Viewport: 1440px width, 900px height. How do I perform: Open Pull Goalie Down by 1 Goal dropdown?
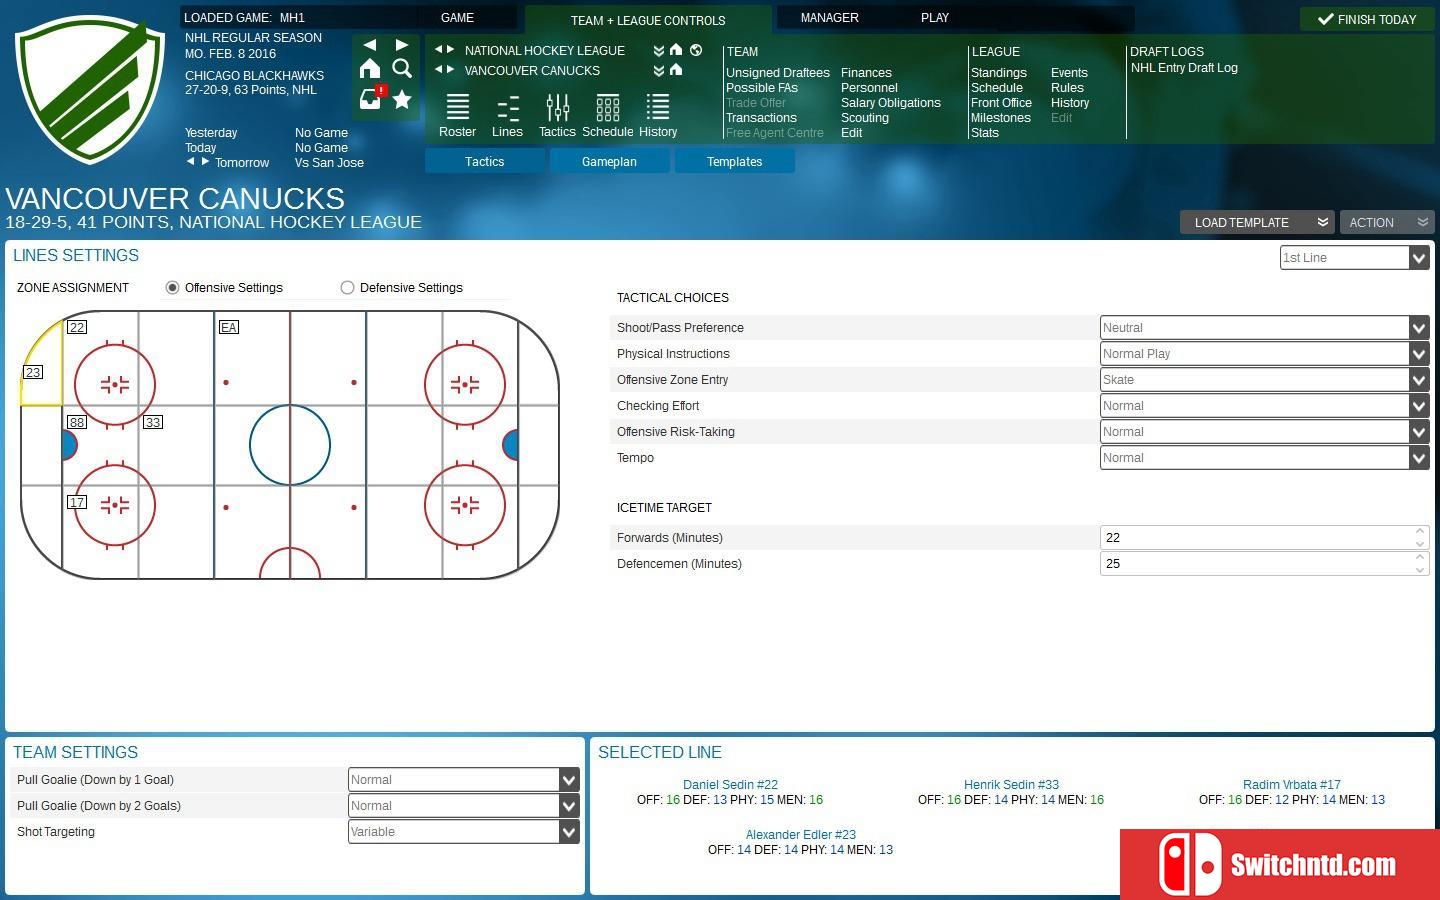464,779
